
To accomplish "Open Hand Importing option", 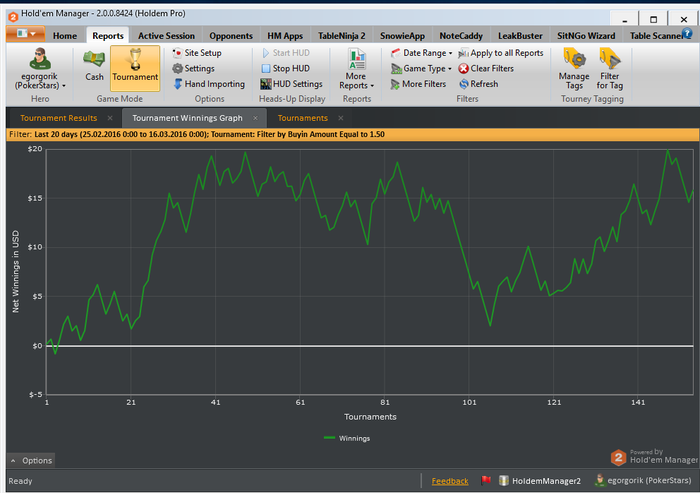I will tap(209, 84).
